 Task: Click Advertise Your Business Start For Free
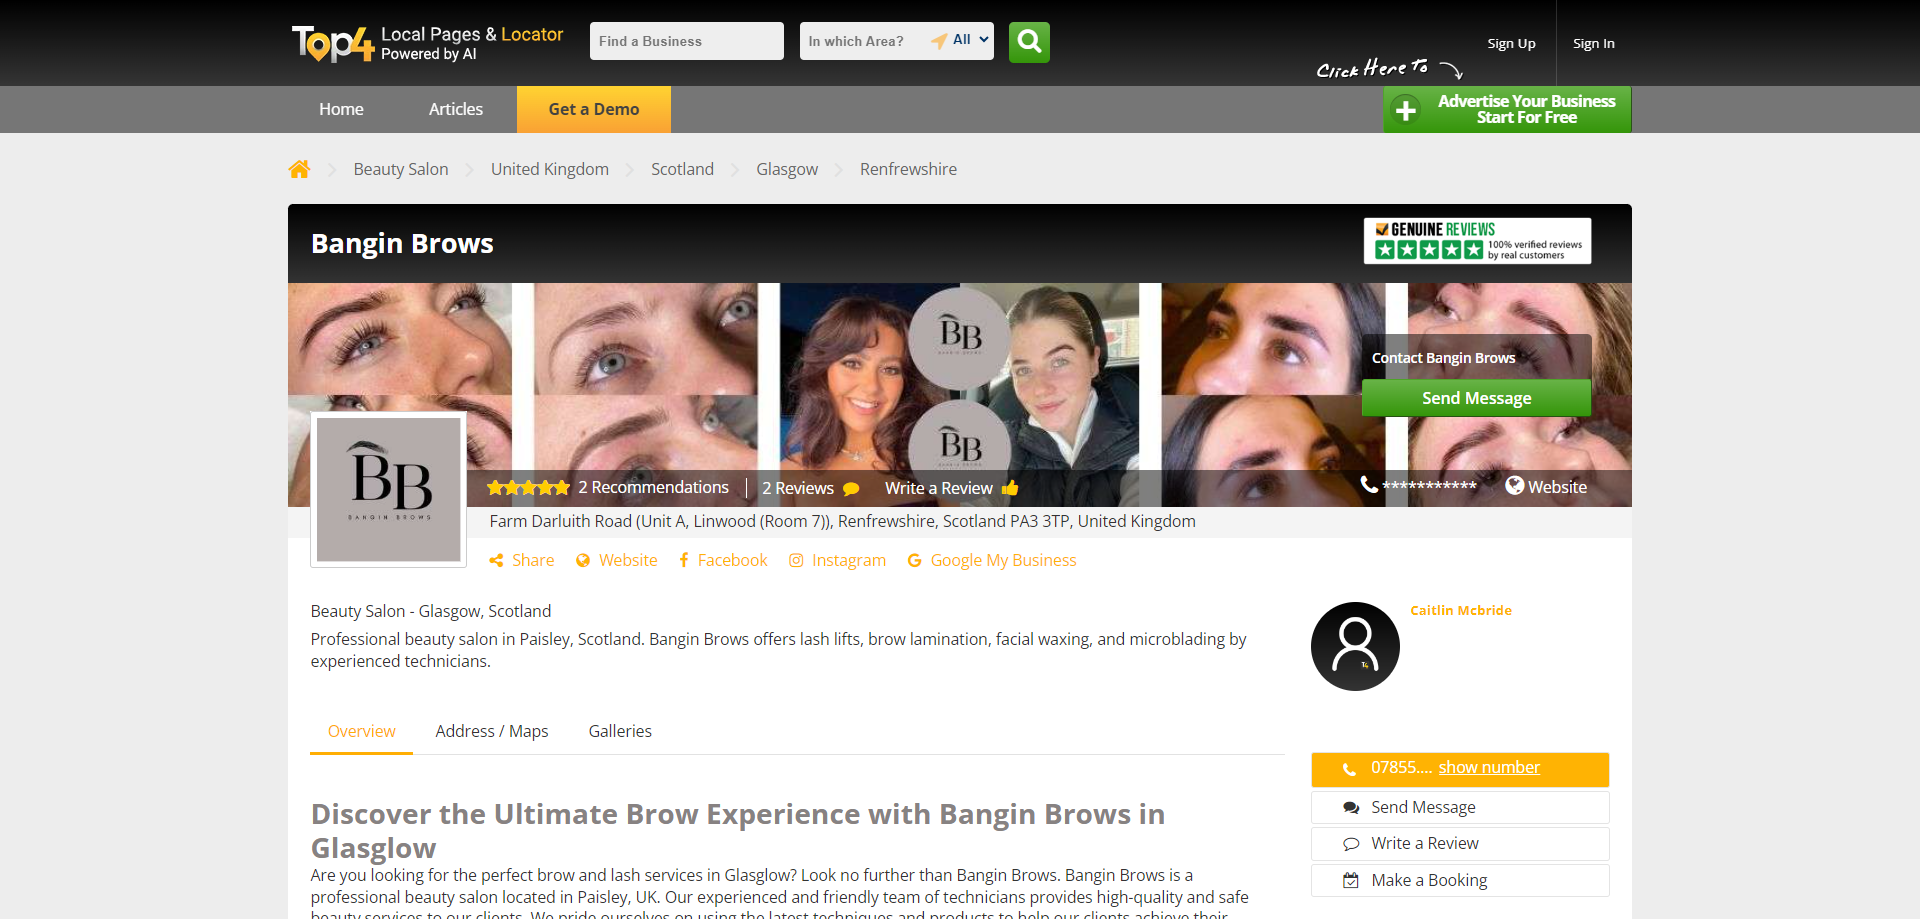click(x=1508, y=109)
